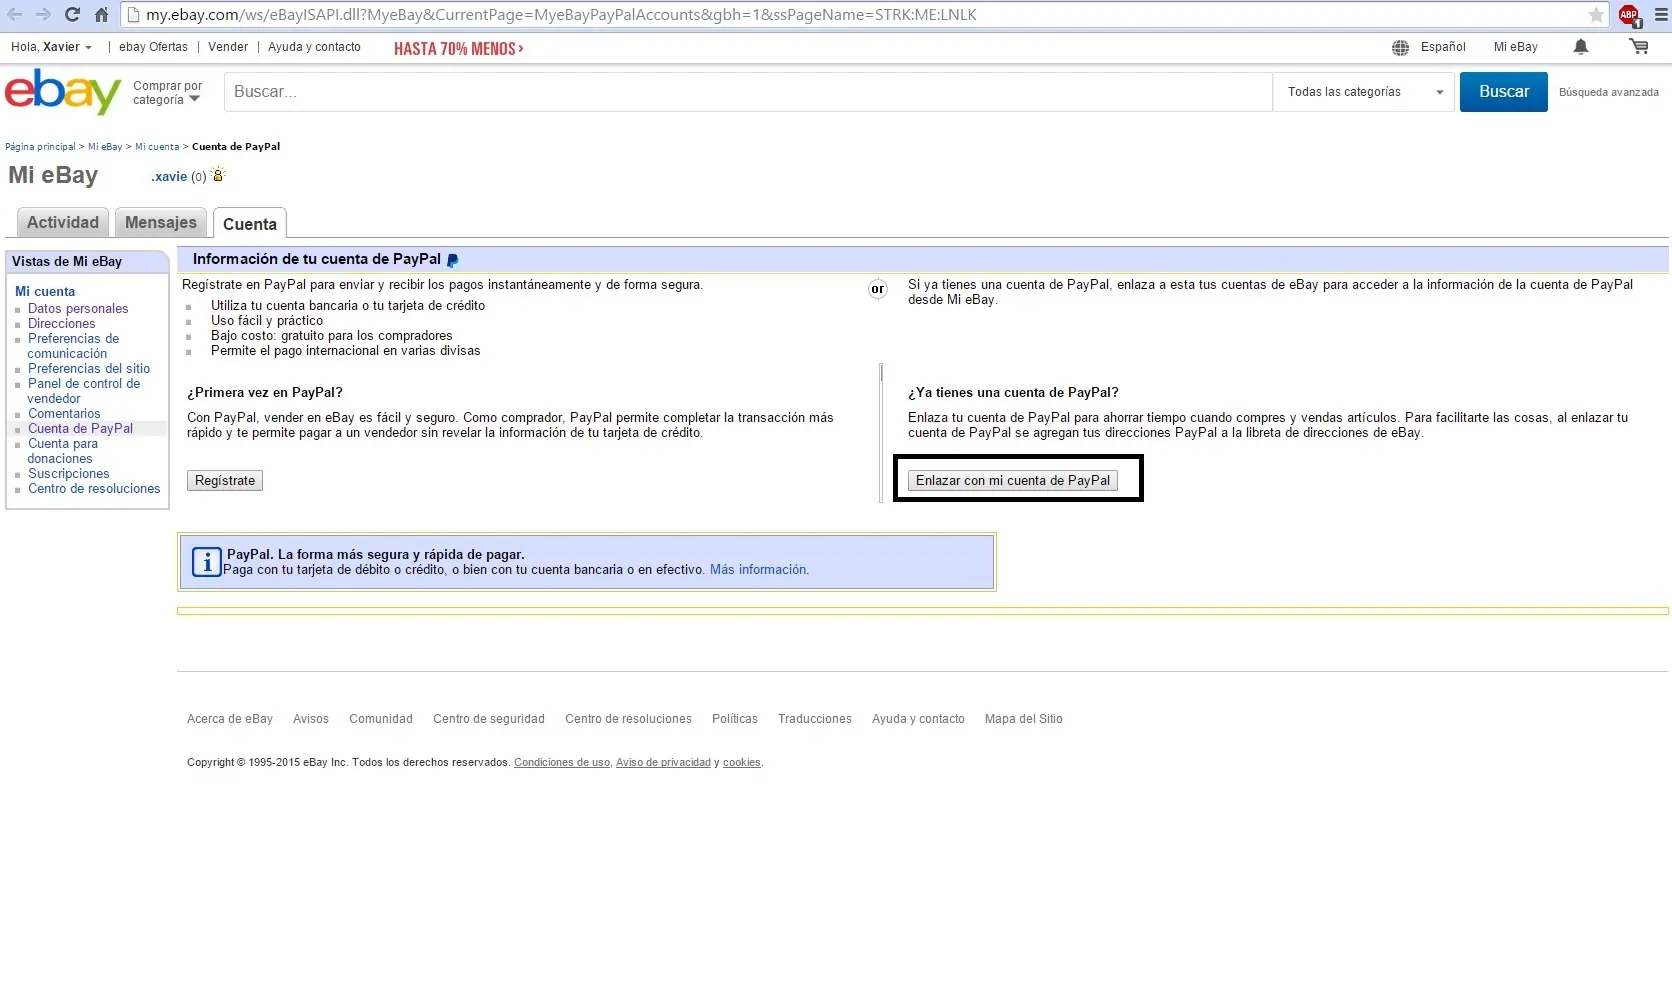Click the blue Buscar button
The height and width of the screenshot is (981, 1672).
1504,92
